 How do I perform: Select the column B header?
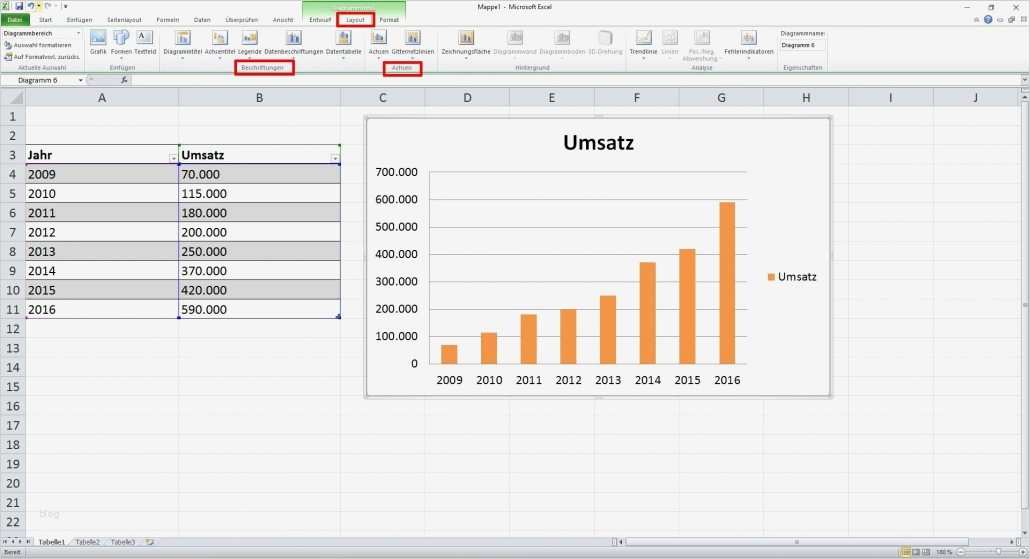click(x=259, y=98)
